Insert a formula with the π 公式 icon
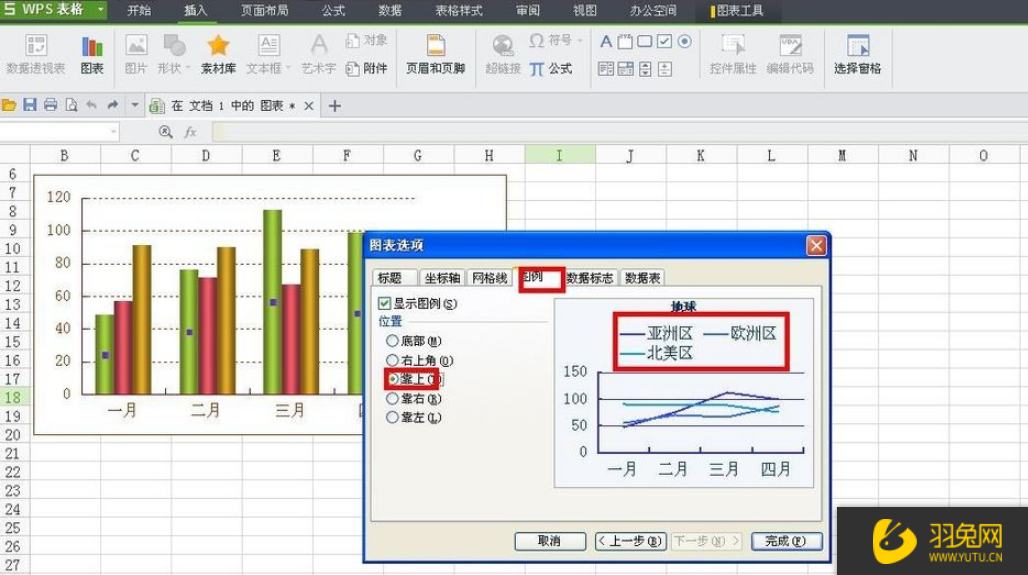 pyautogui.click(x=551, y=69)
